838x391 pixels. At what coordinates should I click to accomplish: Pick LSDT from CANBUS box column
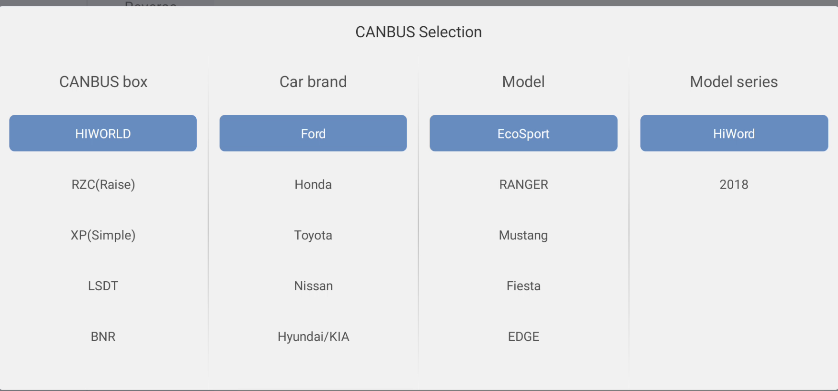103,286
